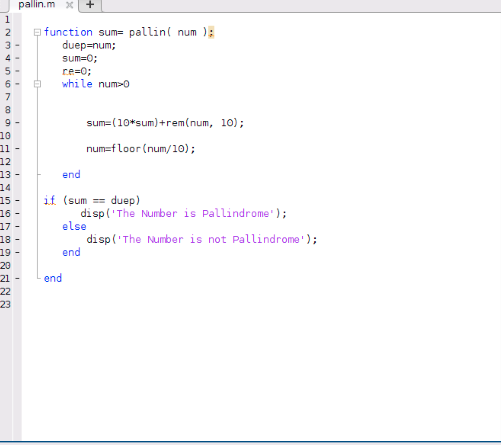
Task: Click 'num=floor(num/10);' line
Action: point(141,149)
